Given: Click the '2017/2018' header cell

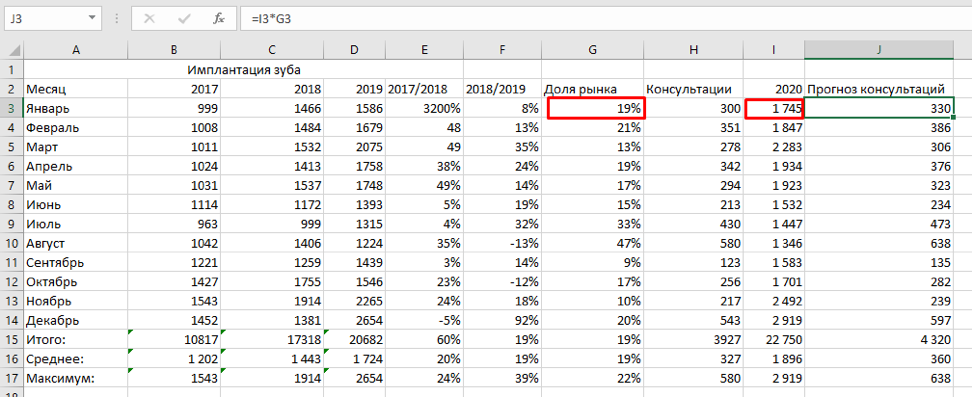Looking at the screenshot, I should coord(424,89).
